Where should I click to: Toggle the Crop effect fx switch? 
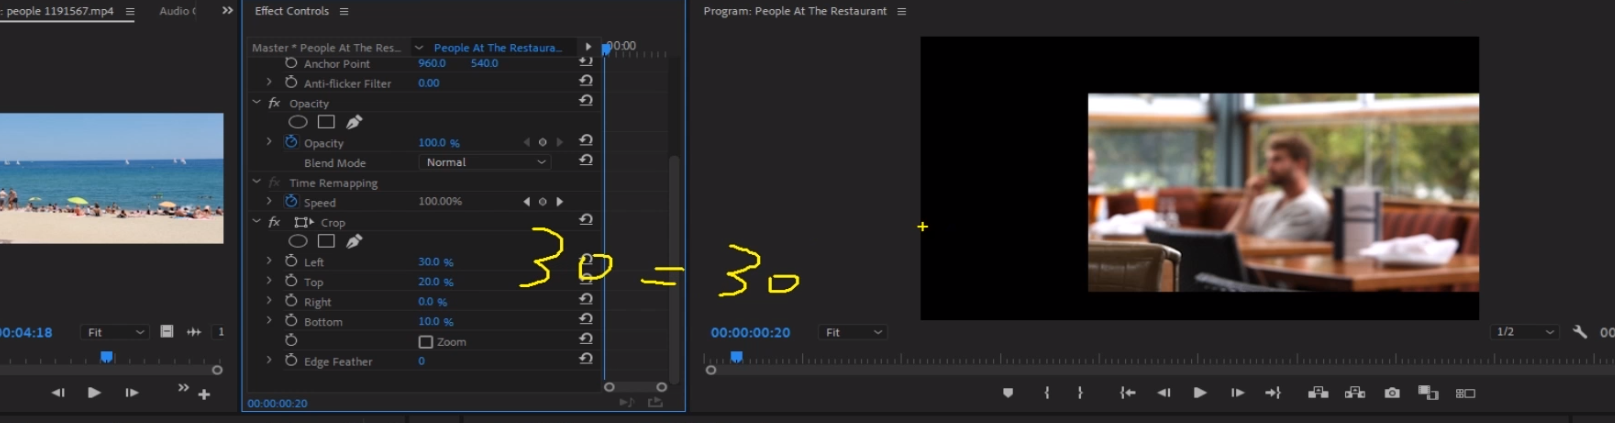coord(274,222)
